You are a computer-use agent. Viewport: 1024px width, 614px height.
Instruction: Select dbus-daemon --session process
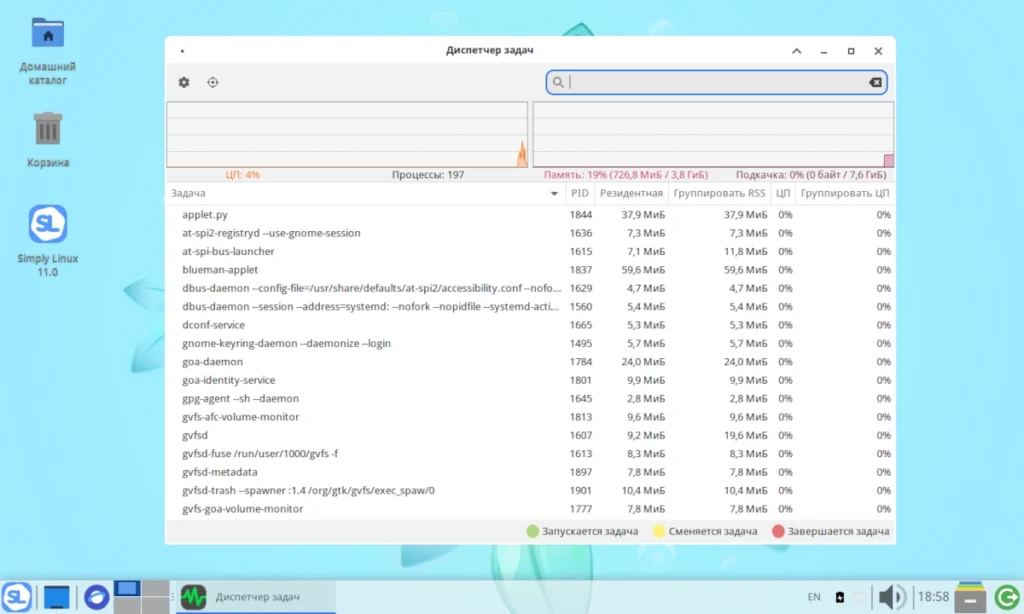530,306
